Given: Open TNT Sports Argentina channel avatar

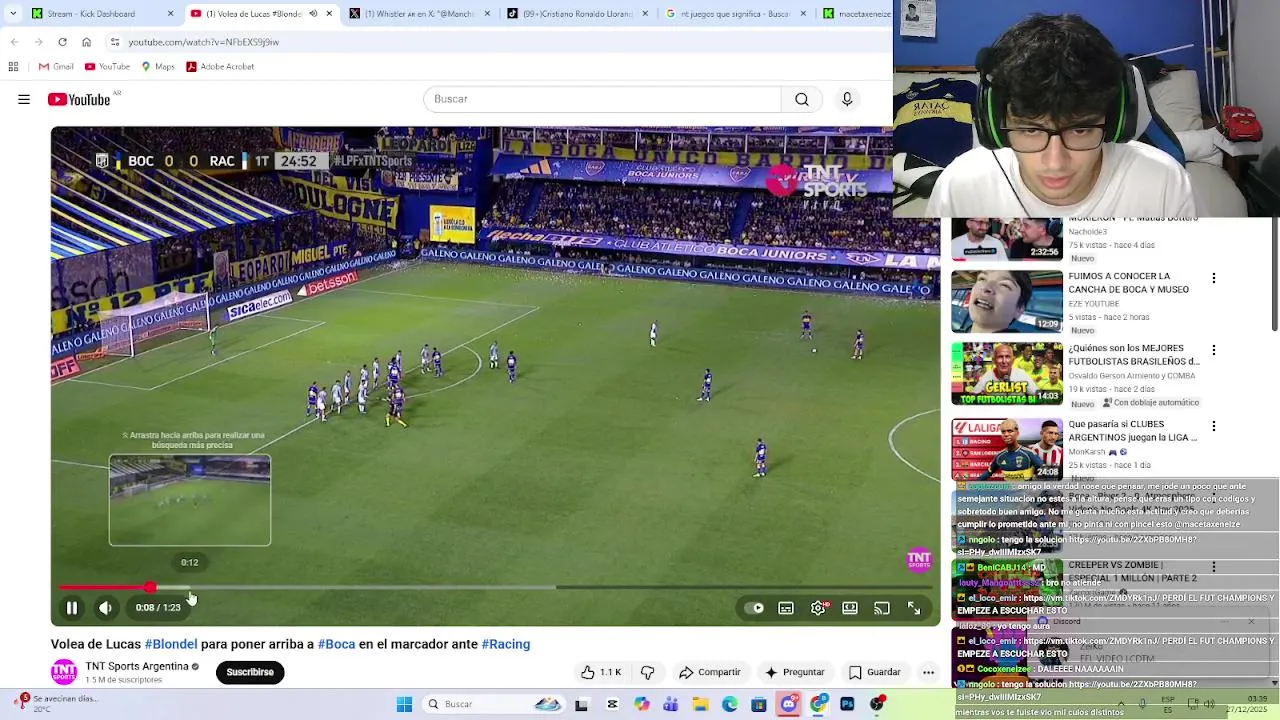Looking at the screenshot, I should (x=64, y=672).
